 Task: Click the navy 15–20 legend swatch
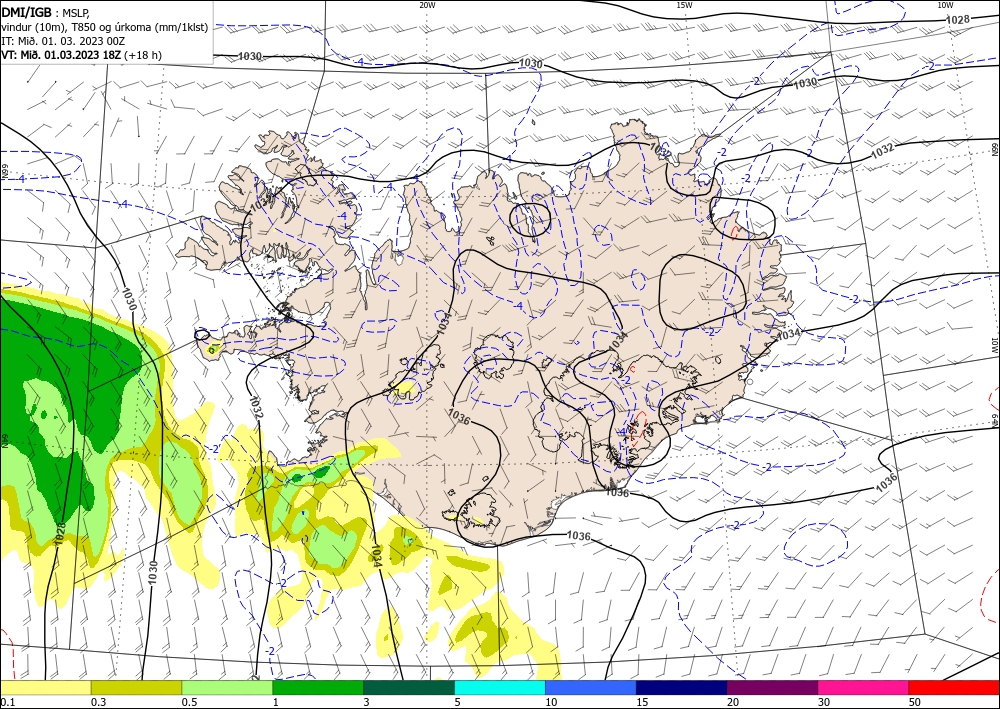682,687
